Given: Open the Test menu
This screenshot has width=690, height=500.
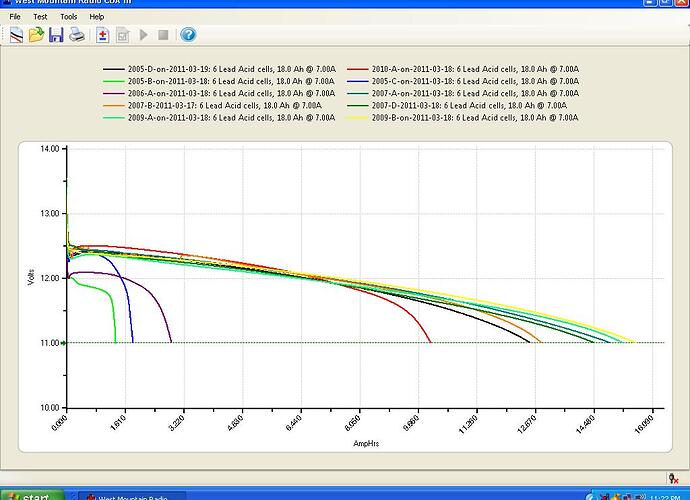Looking at the screenshot, I should point(40,17).
